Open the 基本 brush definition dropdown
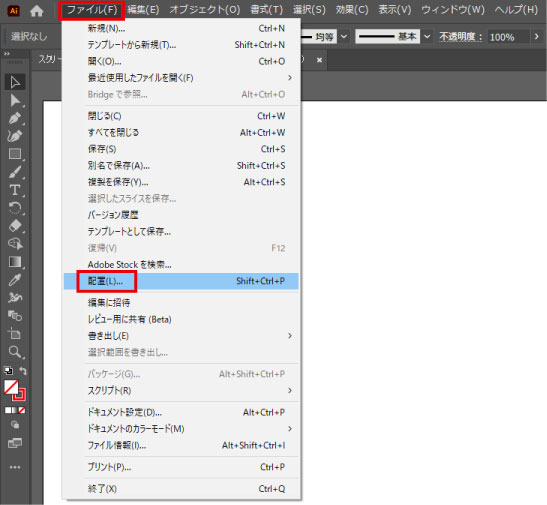 pyautogui.click(x=427, y=36)
